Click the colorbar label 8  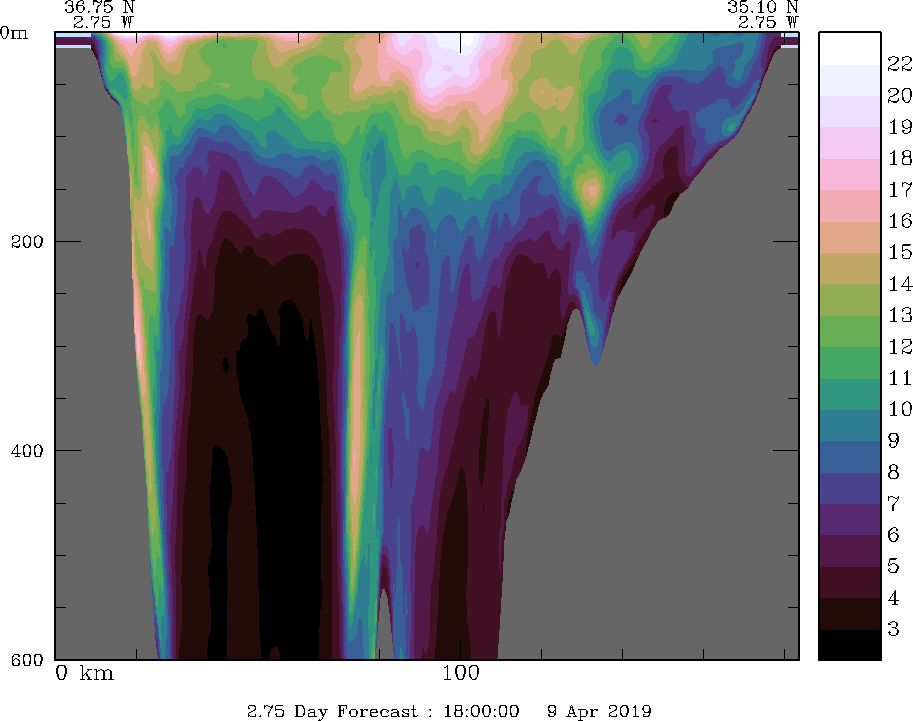coord(894,472)
